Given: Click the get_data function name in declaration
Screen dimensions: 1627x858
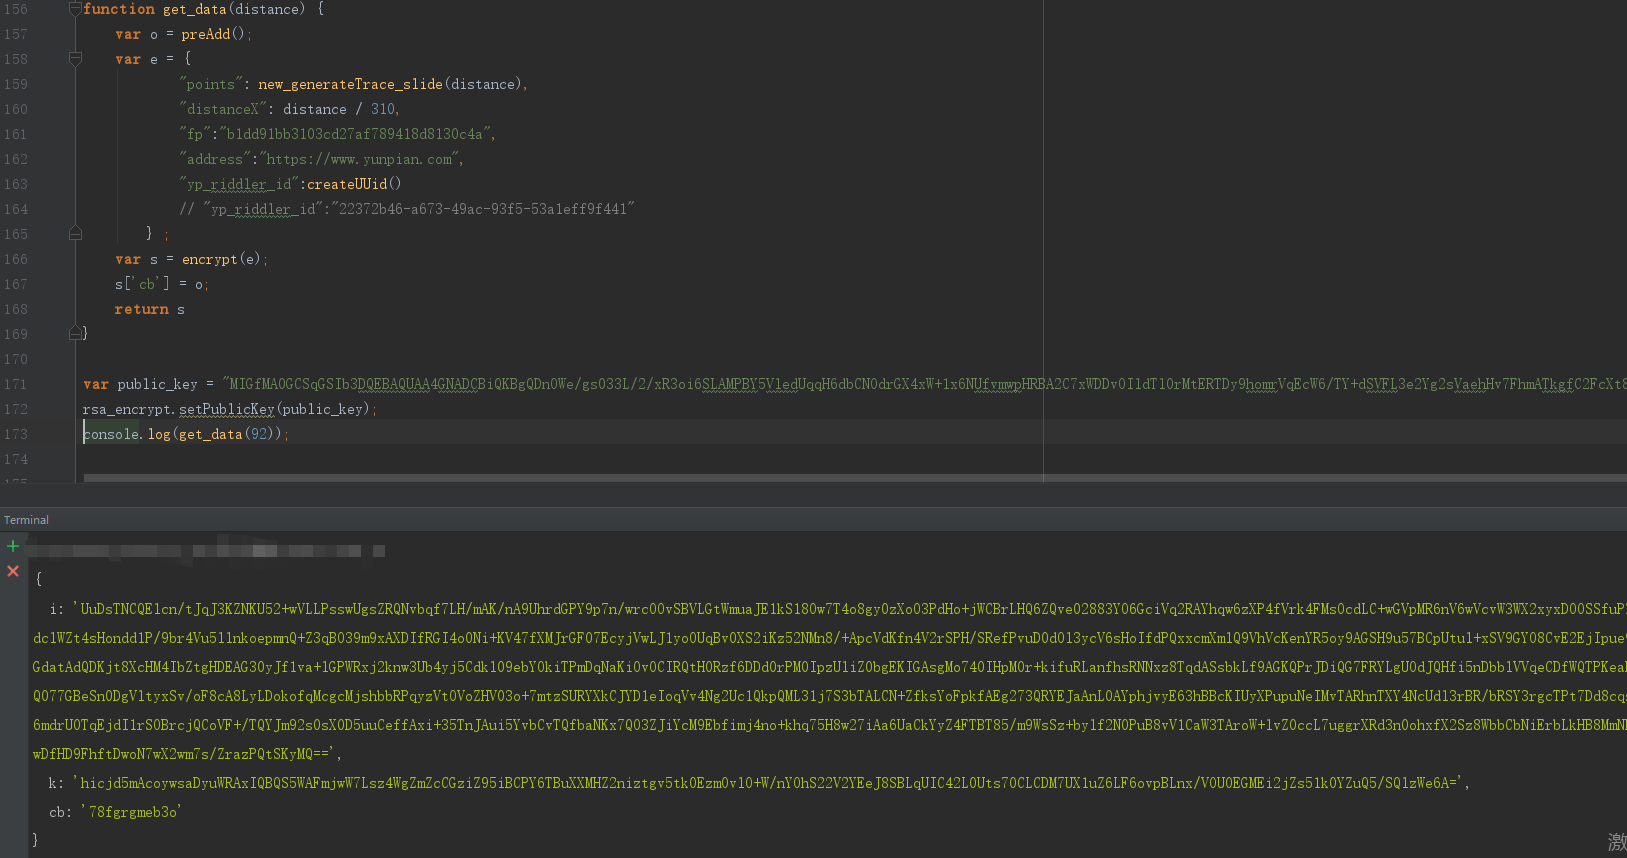Looking at the screenshot, I should (195, 9).
